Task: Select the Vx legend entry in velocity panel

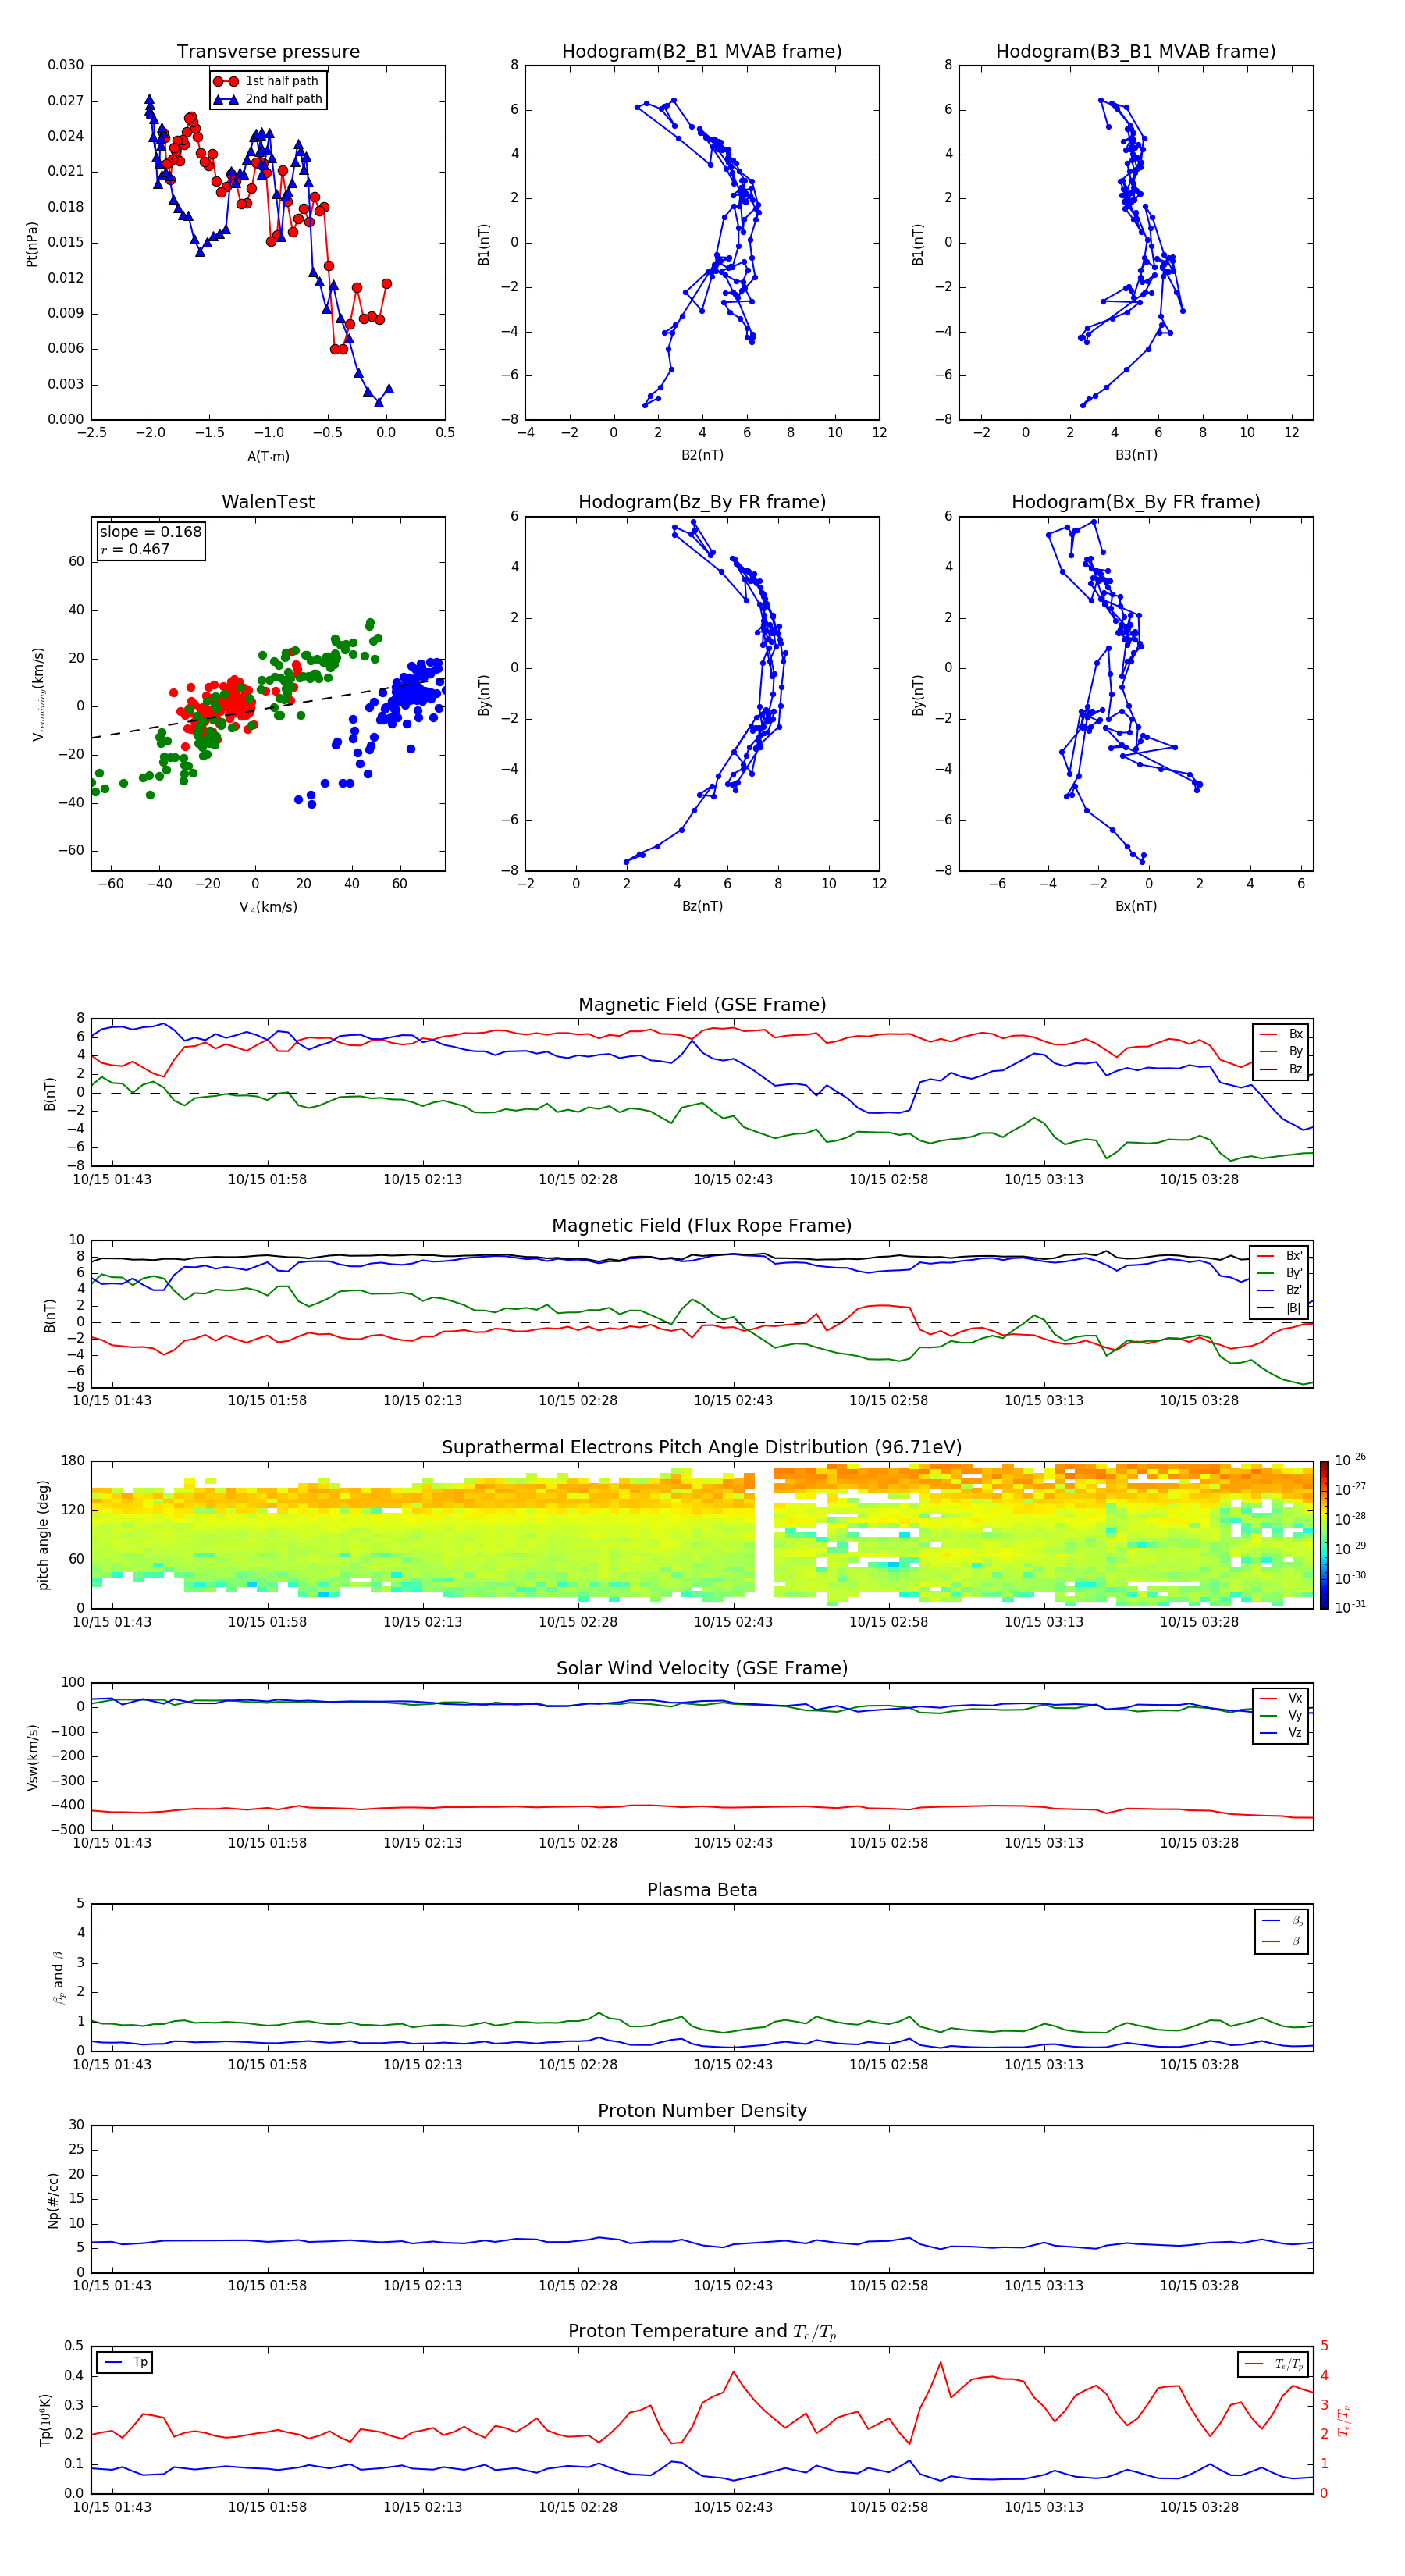Action: (1281, 1698)
